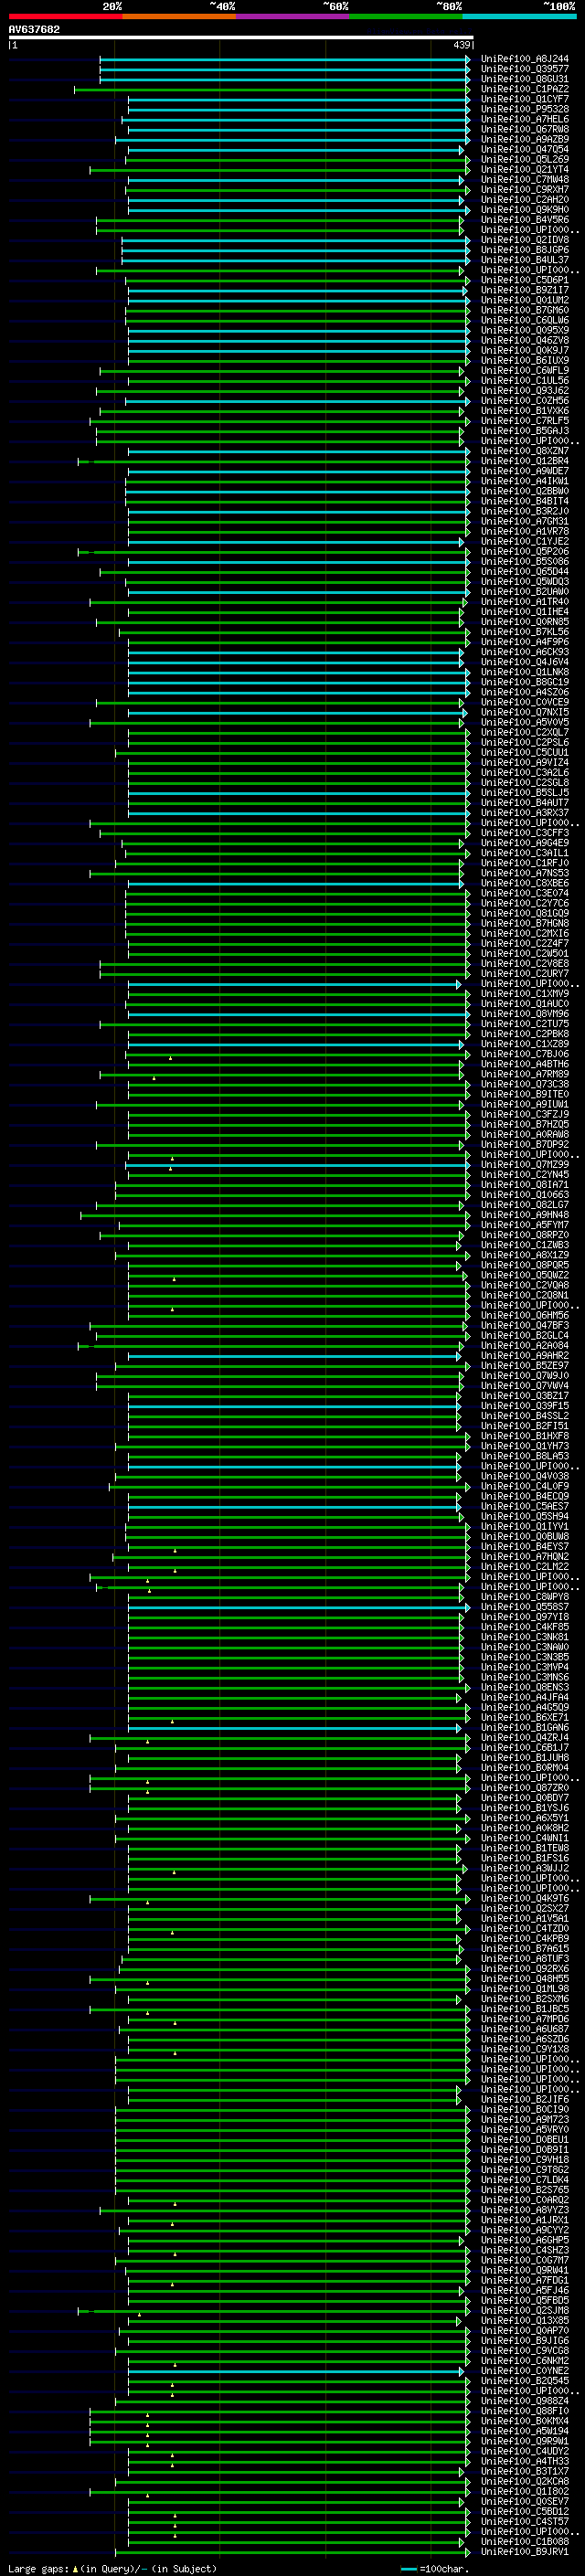Click the query end position 439

point(461,45)
